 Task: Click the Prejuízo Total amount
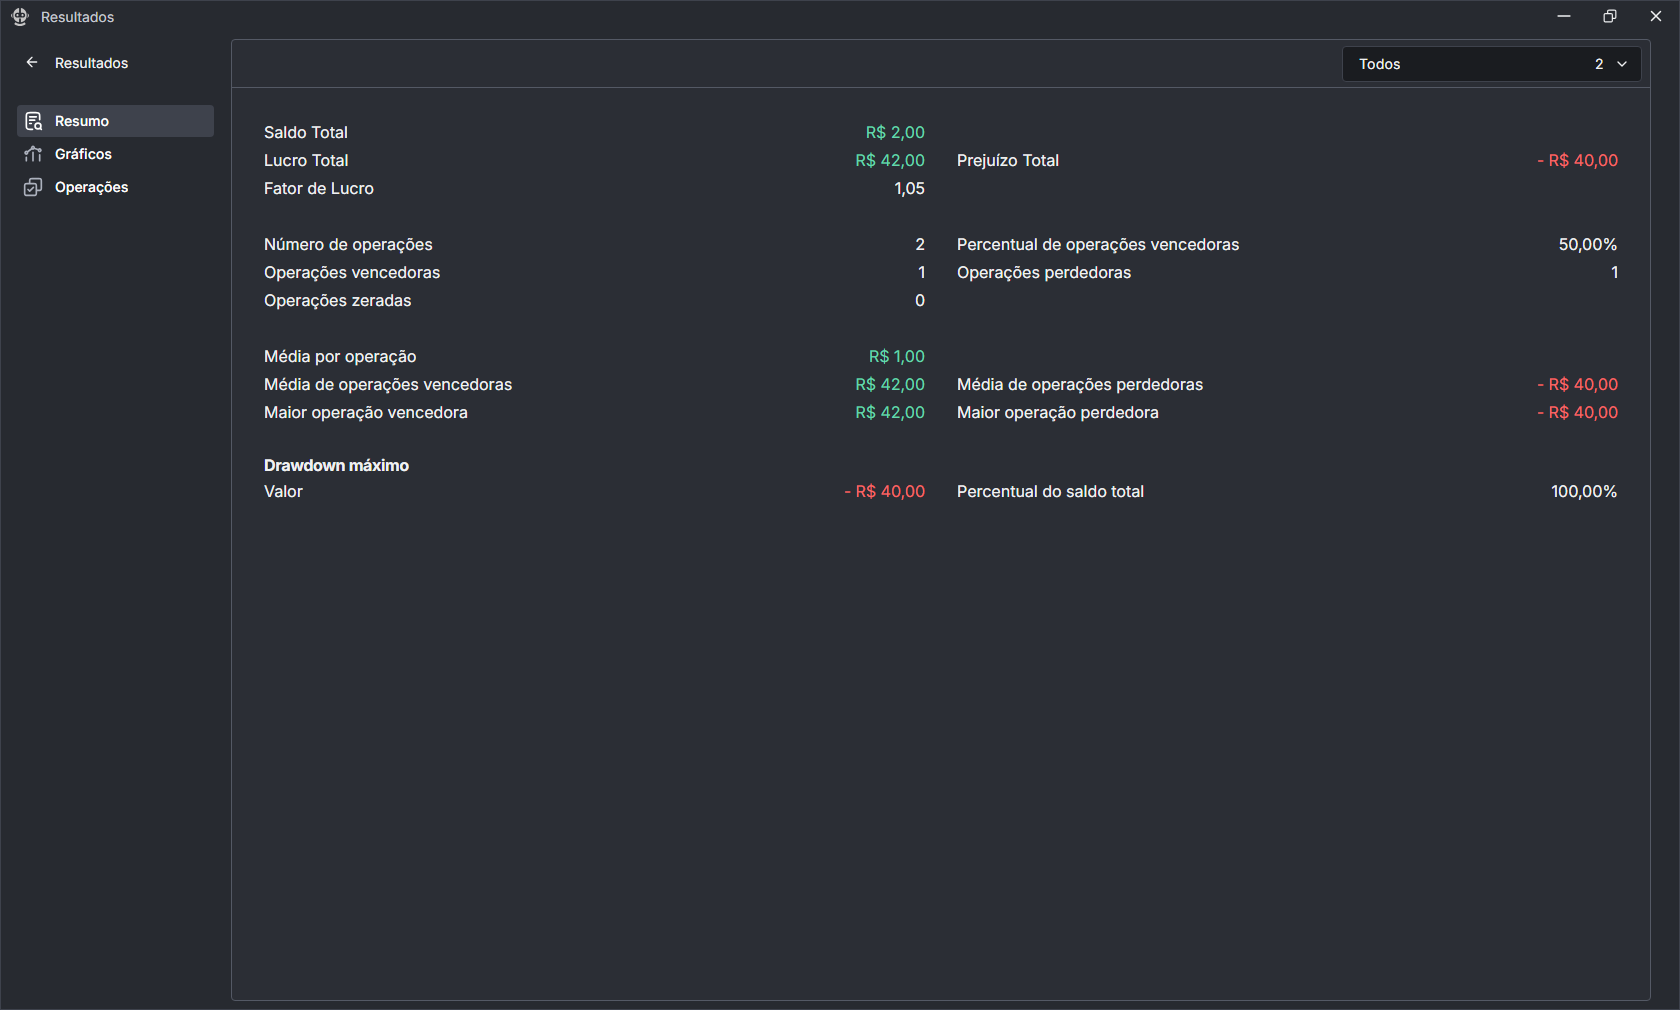pyautogui.click(x=1577, y=160)
